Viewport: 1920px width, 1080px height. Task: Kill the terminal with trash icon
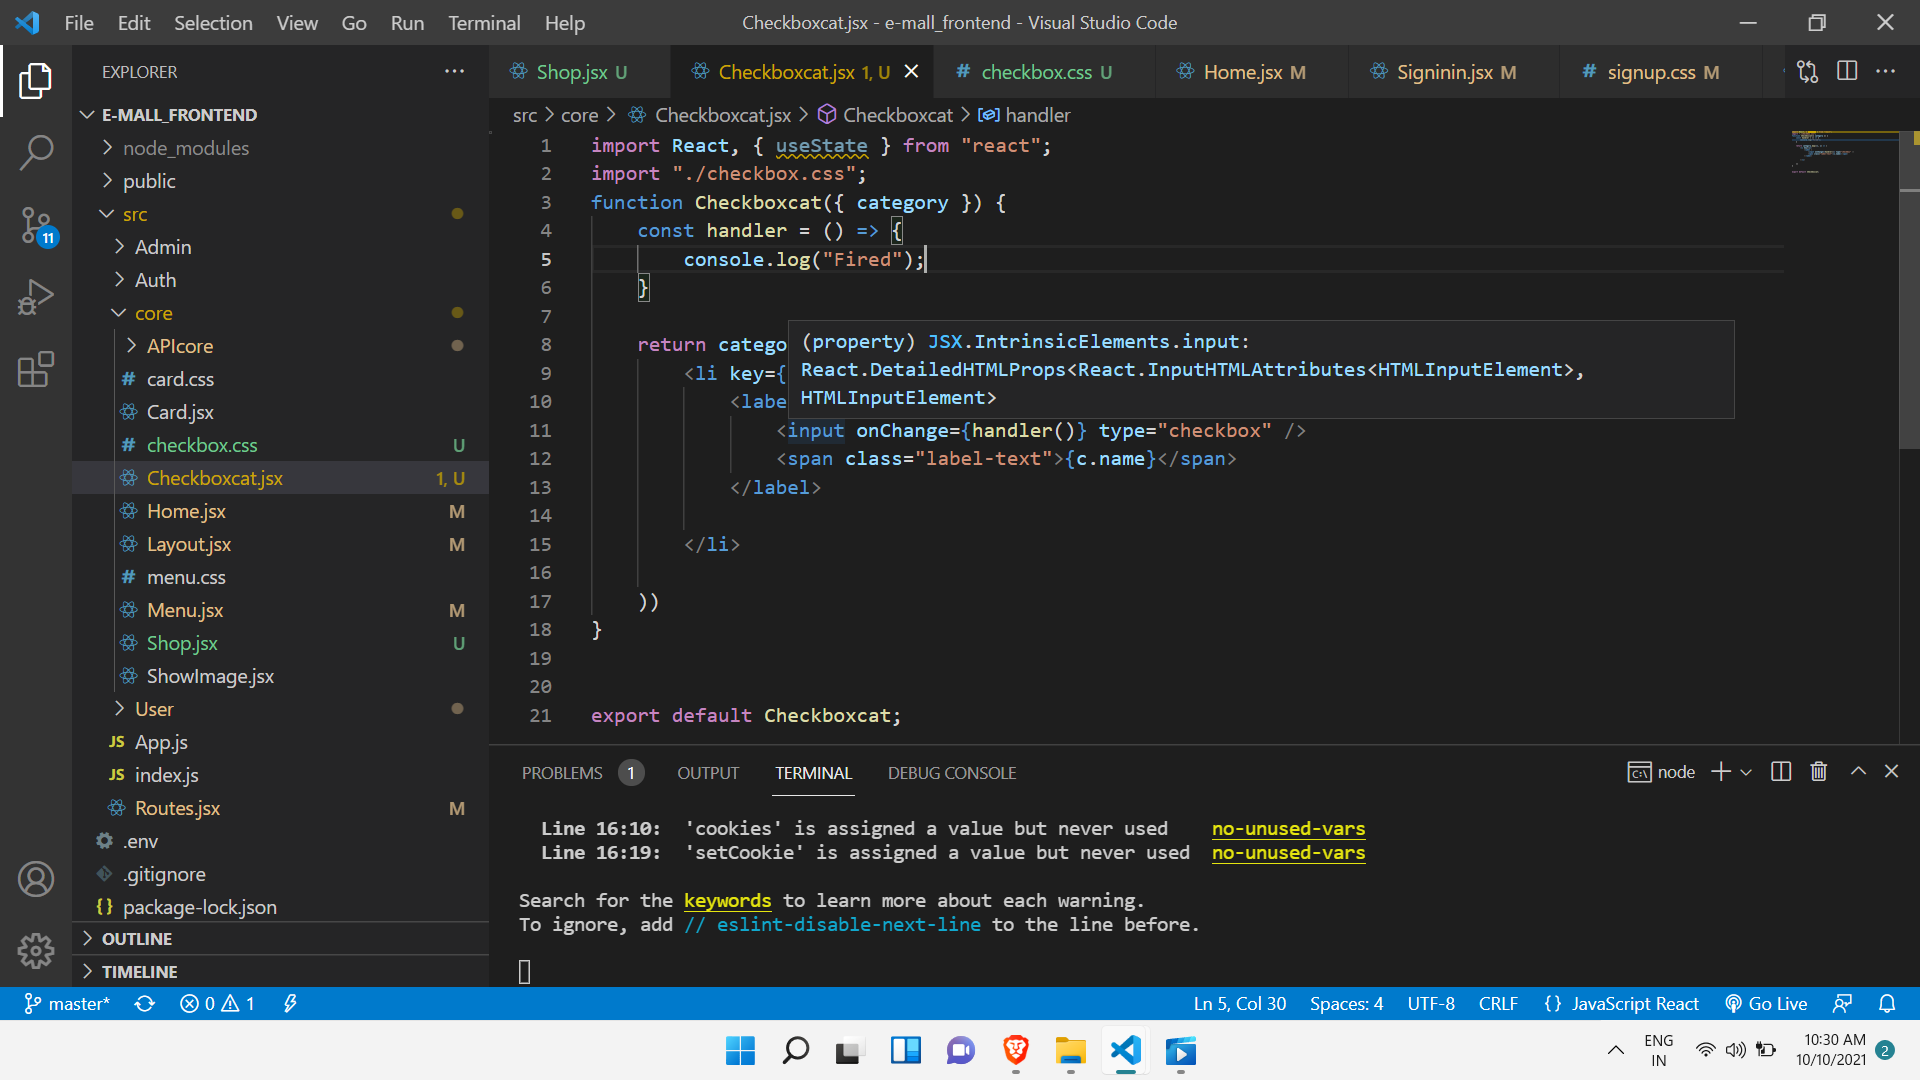pos(1819,771)
